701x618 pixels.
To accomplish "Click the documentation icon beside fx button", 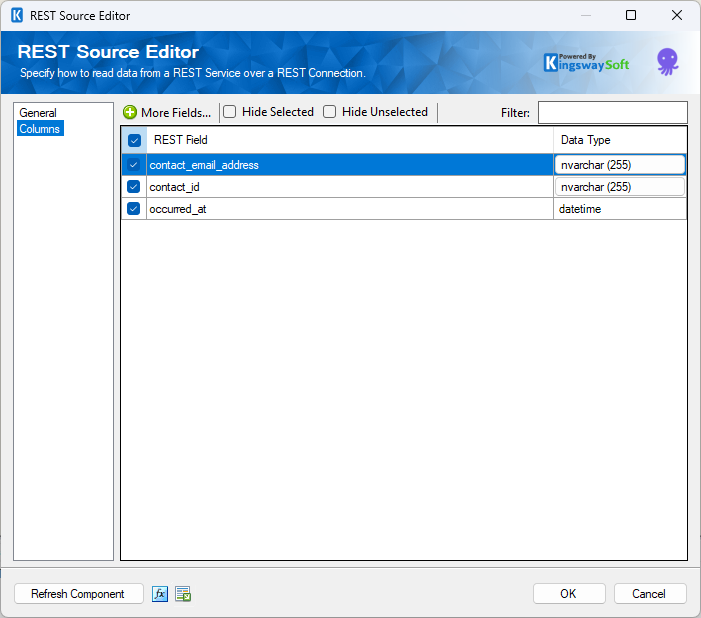I will point(183,594).
